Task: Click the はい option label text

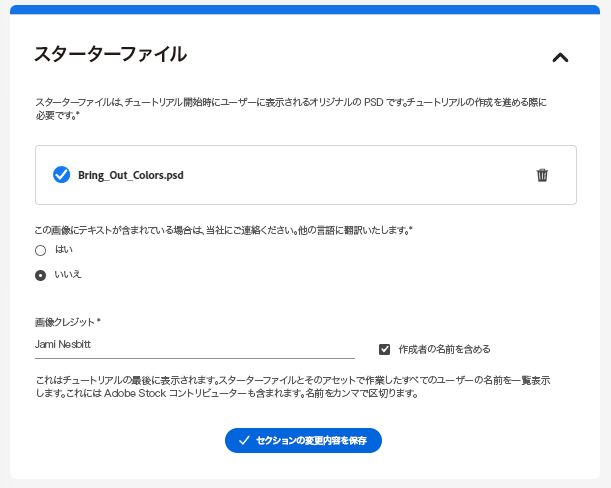Action: pyautogui.click(x=64, y=250)
